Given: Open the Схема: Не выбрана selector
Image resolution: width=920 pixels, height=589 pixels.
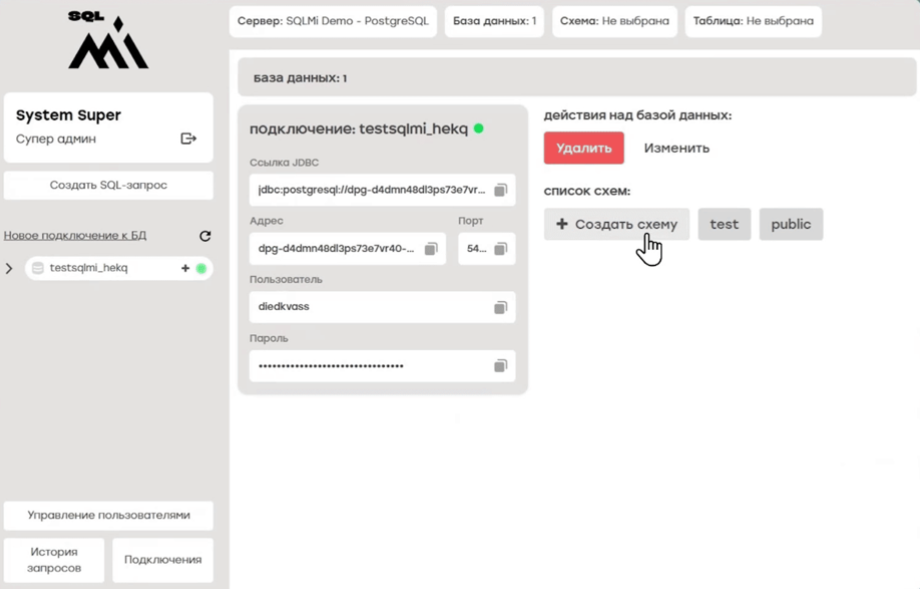Looking at the screenshot, I should (614, 21).
